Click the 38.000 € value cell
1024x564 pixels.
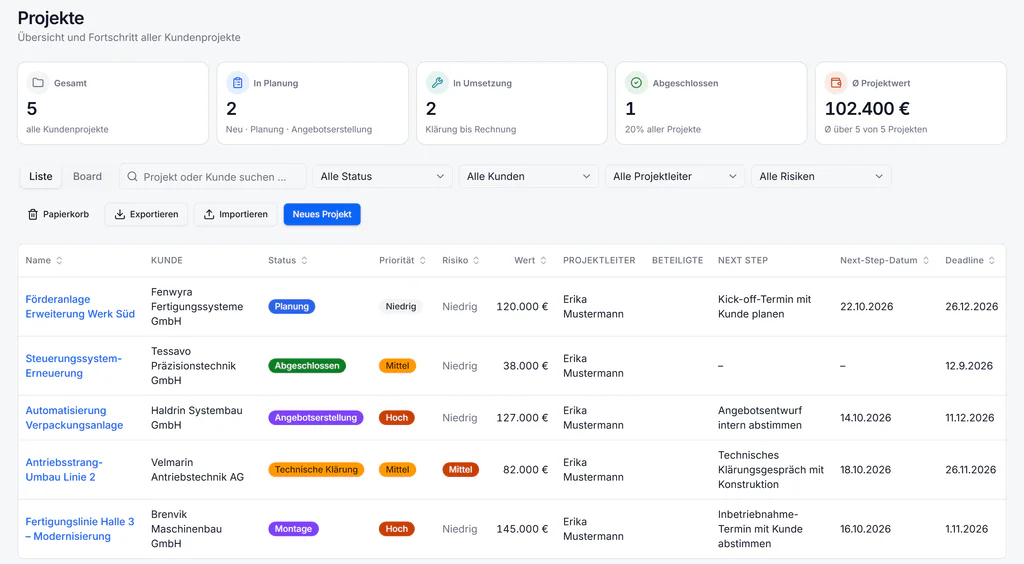(x=525, y=366)
